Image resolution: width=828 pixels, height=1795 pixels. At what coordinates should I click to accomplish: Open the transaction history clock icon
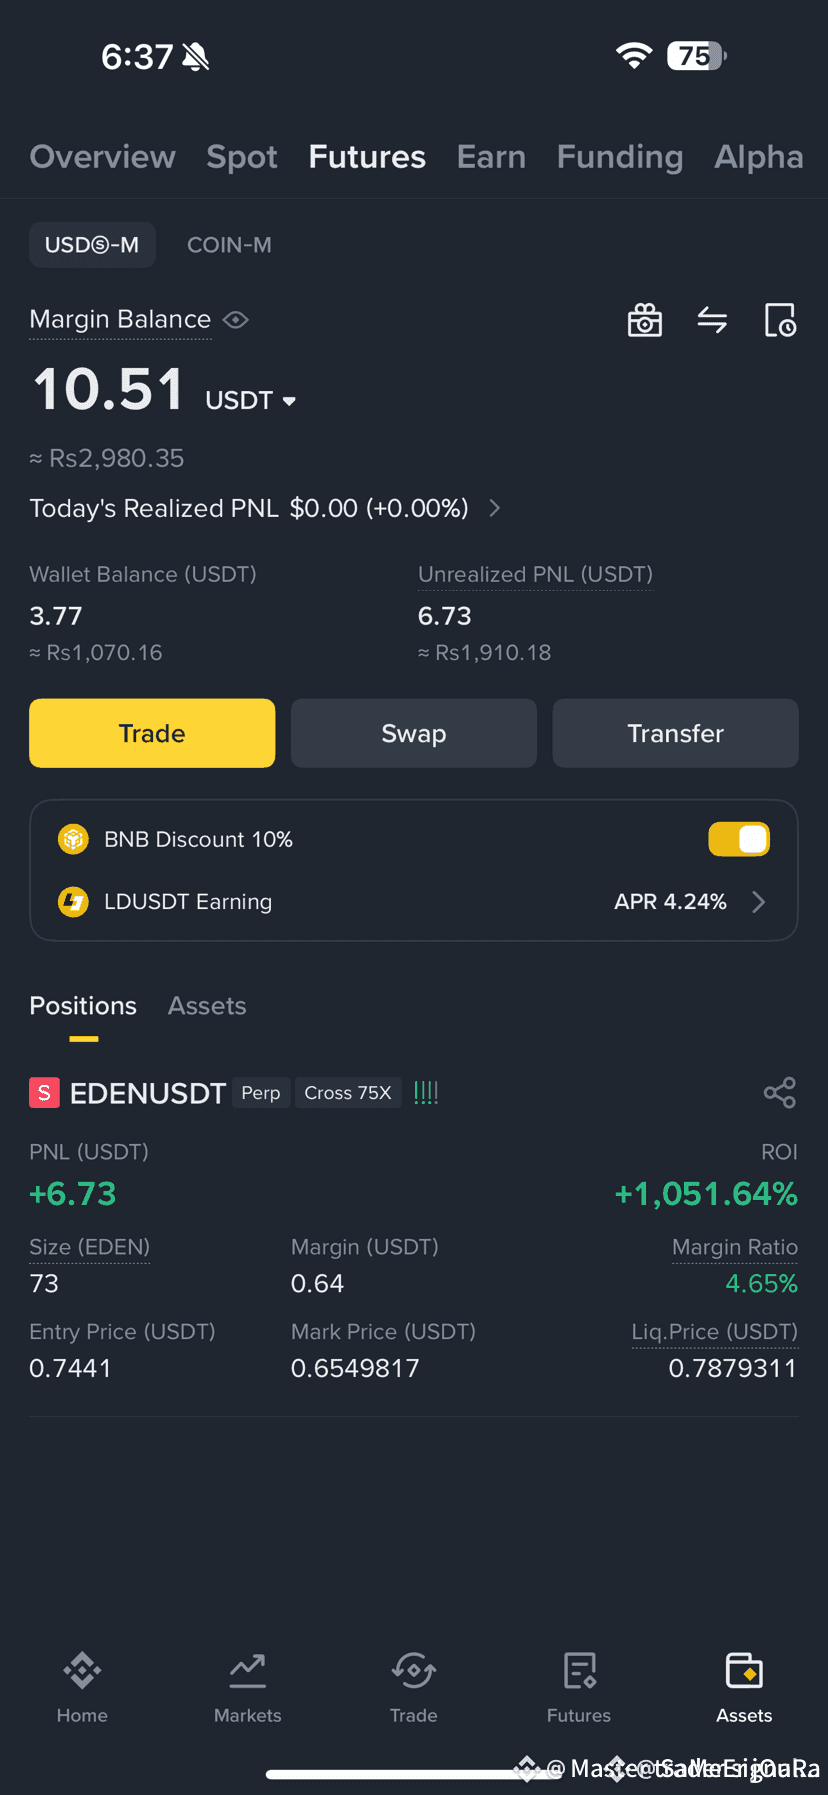[x=780, y=320]
